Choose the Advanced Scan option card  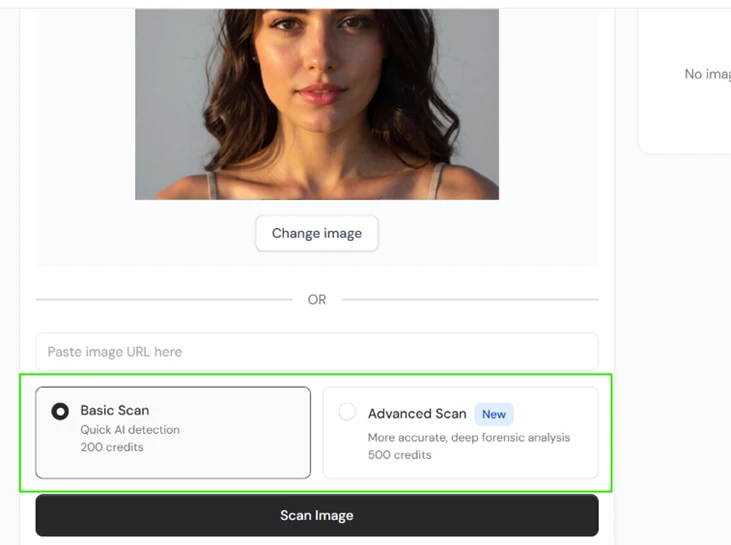460,432
